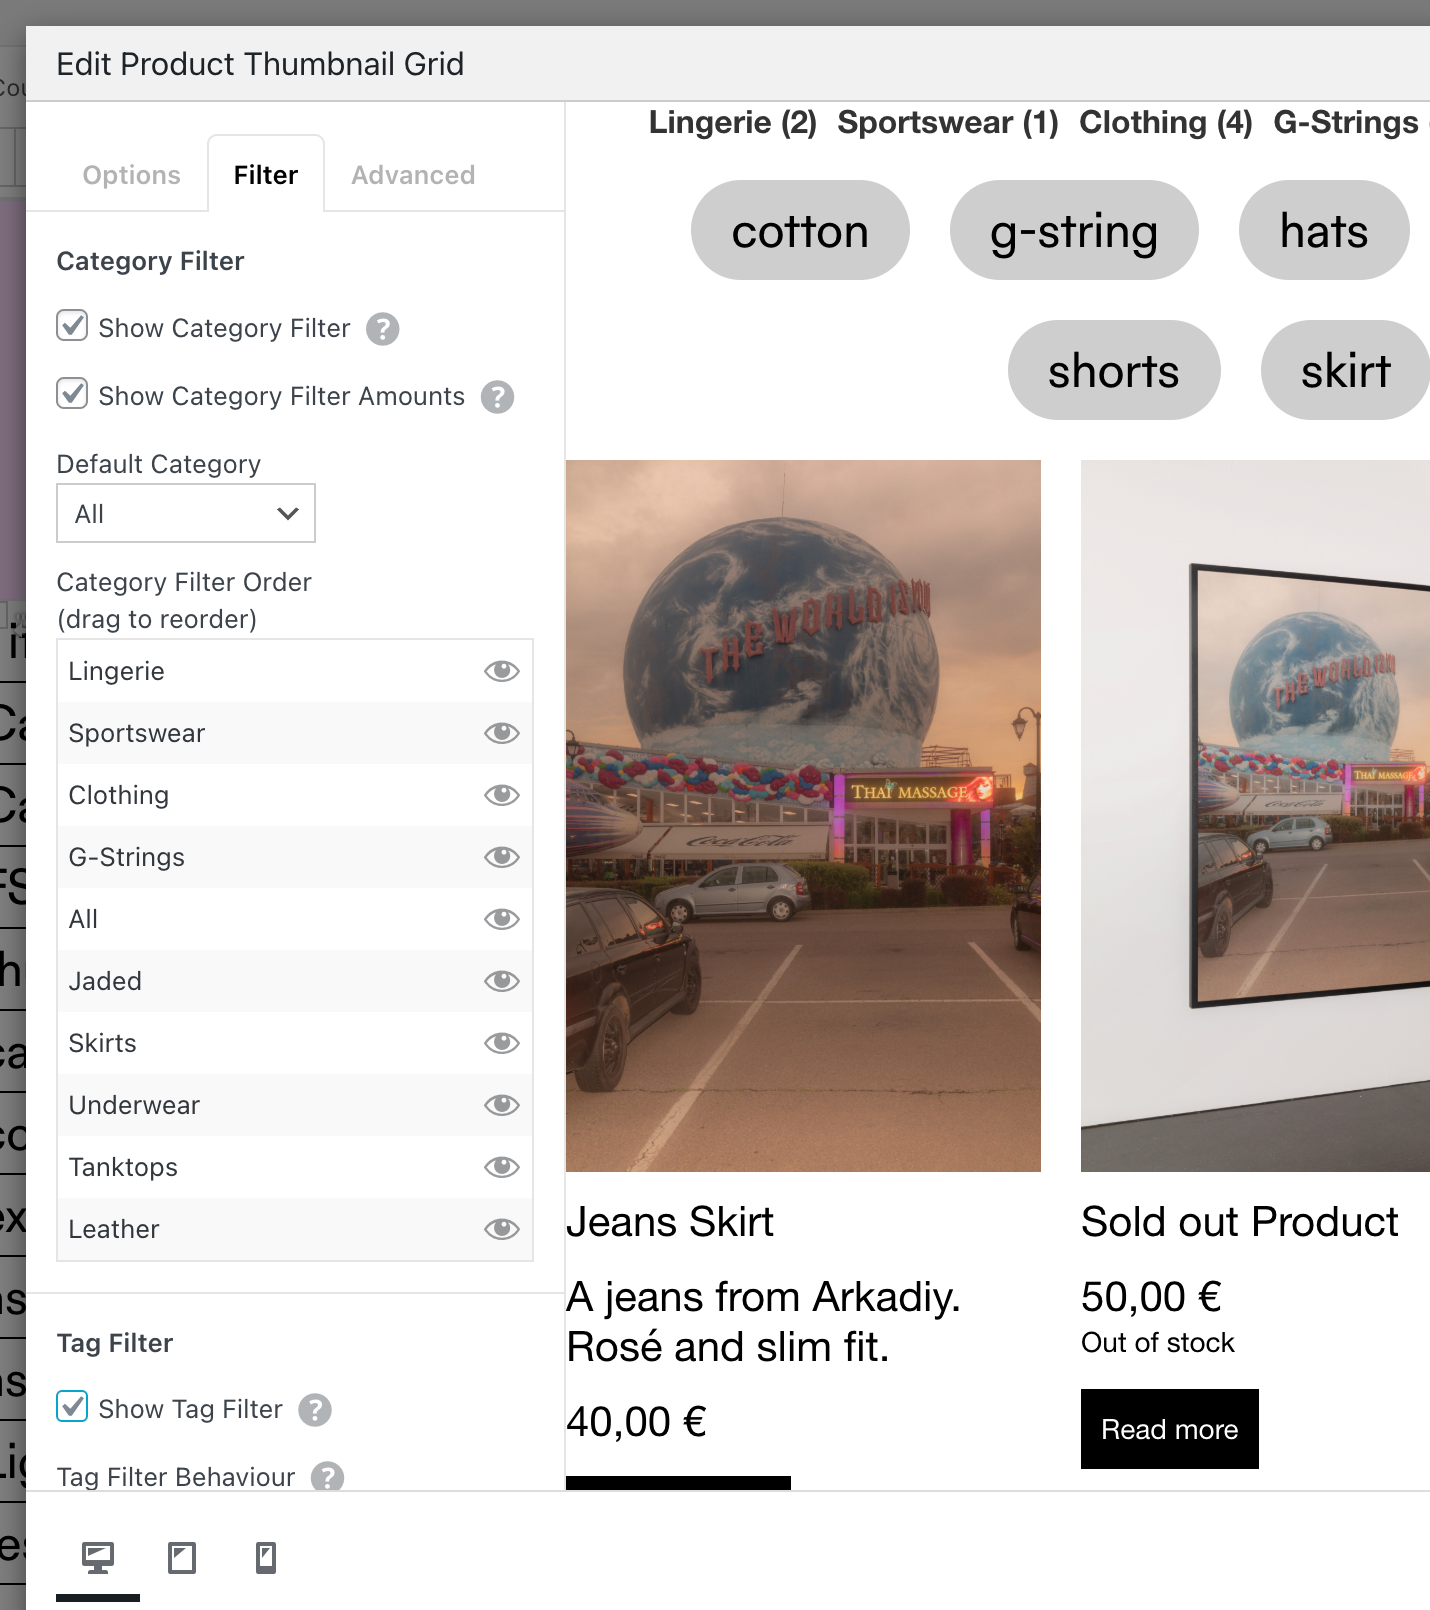The width and height of the screenshot is (1430, 1610).
Task: Open help for Show Tag Filter
Action: point(315,1410)
